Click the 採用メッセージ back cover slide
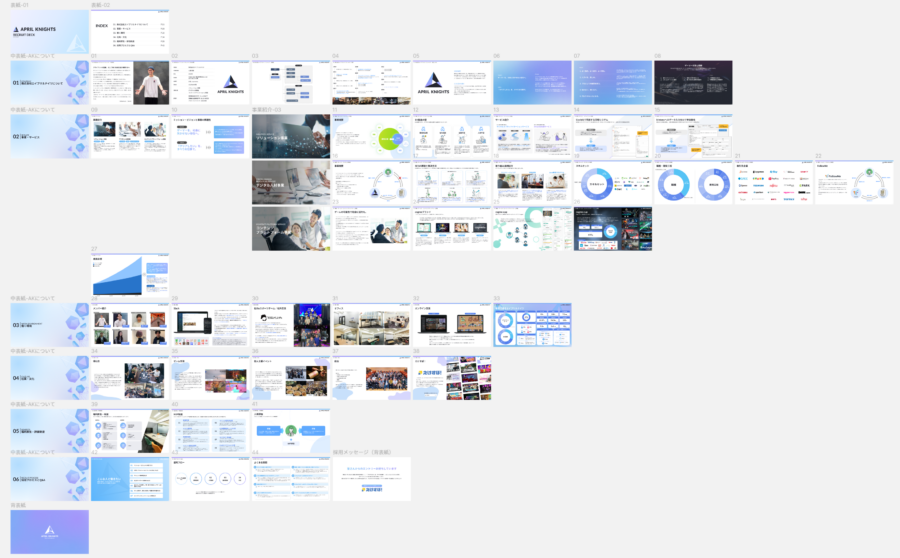900x558 pixels. click(x=371, y=479)
